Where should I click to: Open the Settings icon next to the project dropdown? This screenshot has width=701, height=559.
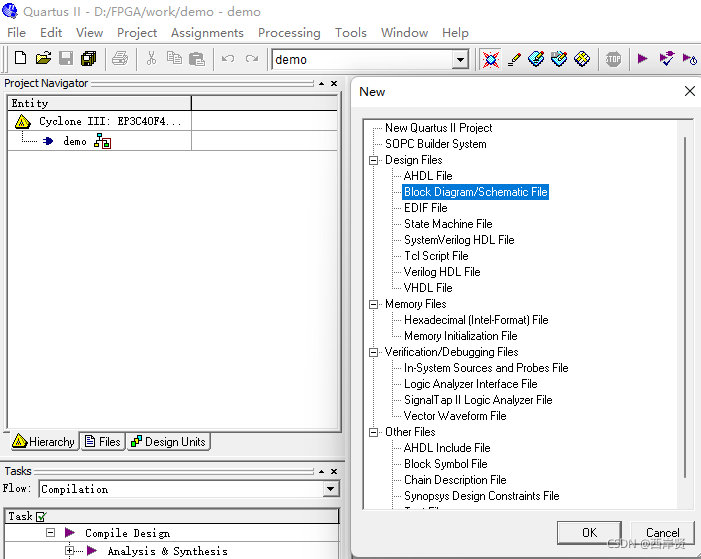click(490, 59)
